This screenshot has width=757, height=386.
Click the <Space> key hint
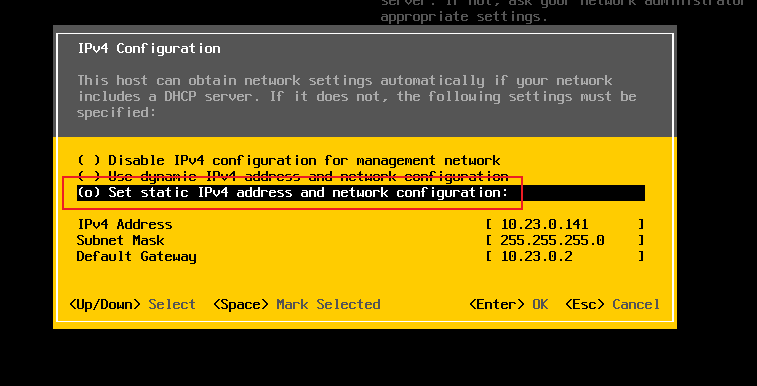click(x=241, y=304)
